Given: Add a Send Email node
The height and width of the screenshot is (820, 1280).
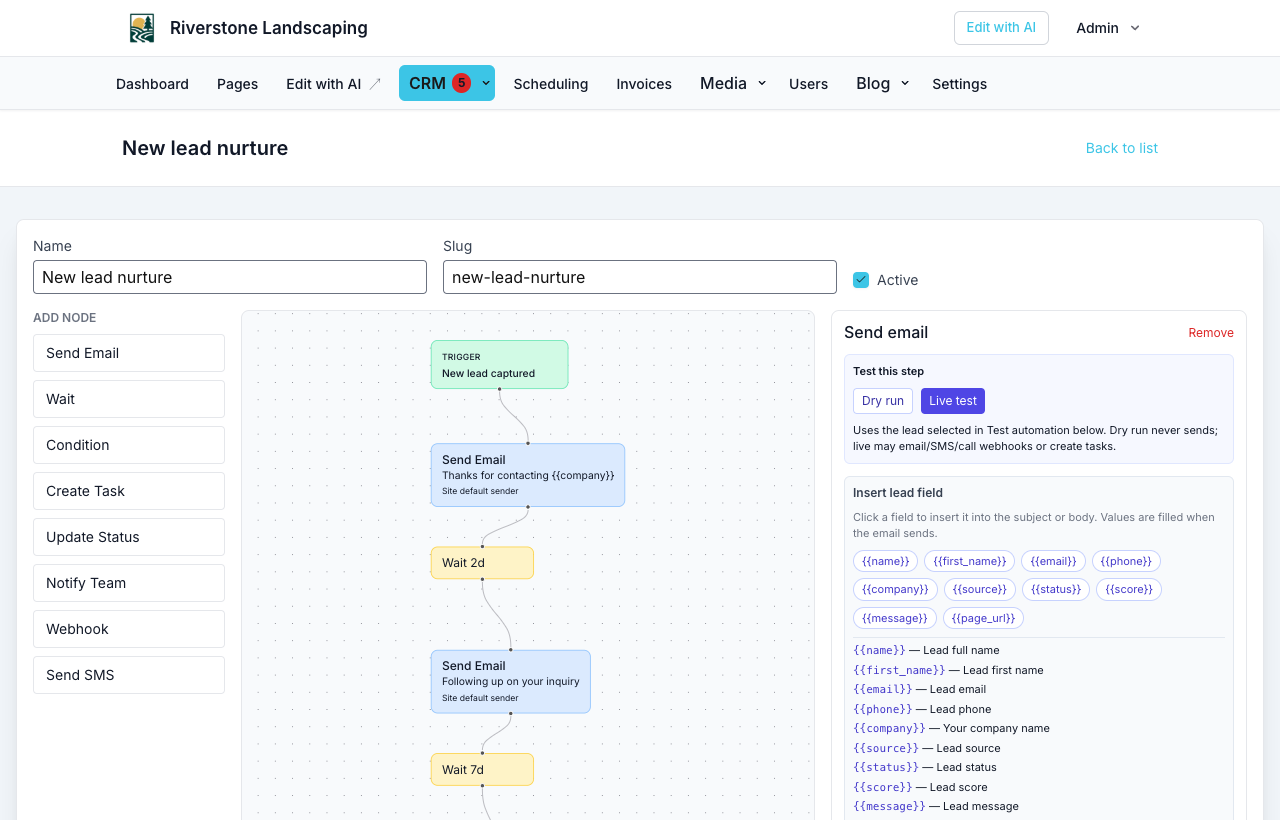Looking at the screenshot, I should 129,353.
